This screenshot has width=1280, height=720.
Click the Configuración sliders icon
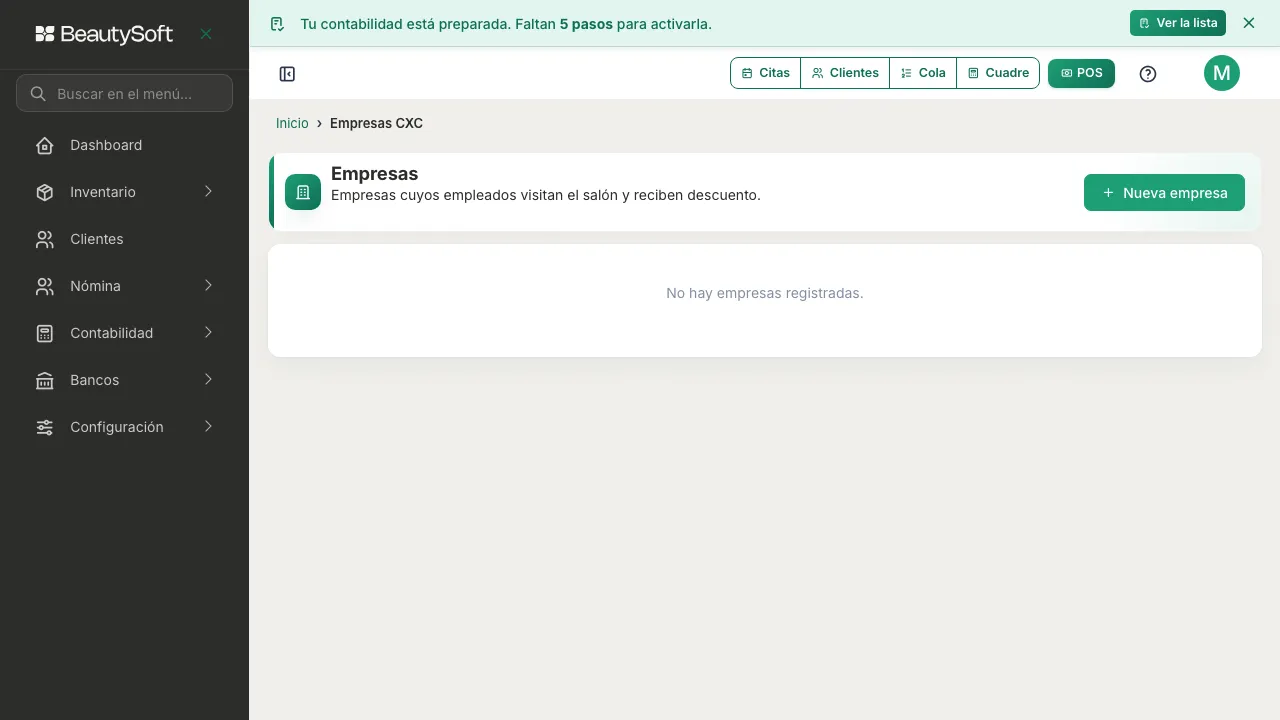click(x=45, y=427)
